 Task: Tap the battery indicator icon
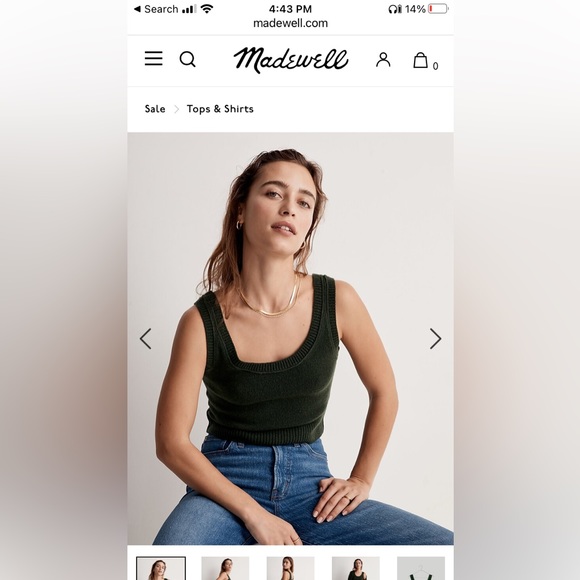pyautogui.click(x=438, y=9)
